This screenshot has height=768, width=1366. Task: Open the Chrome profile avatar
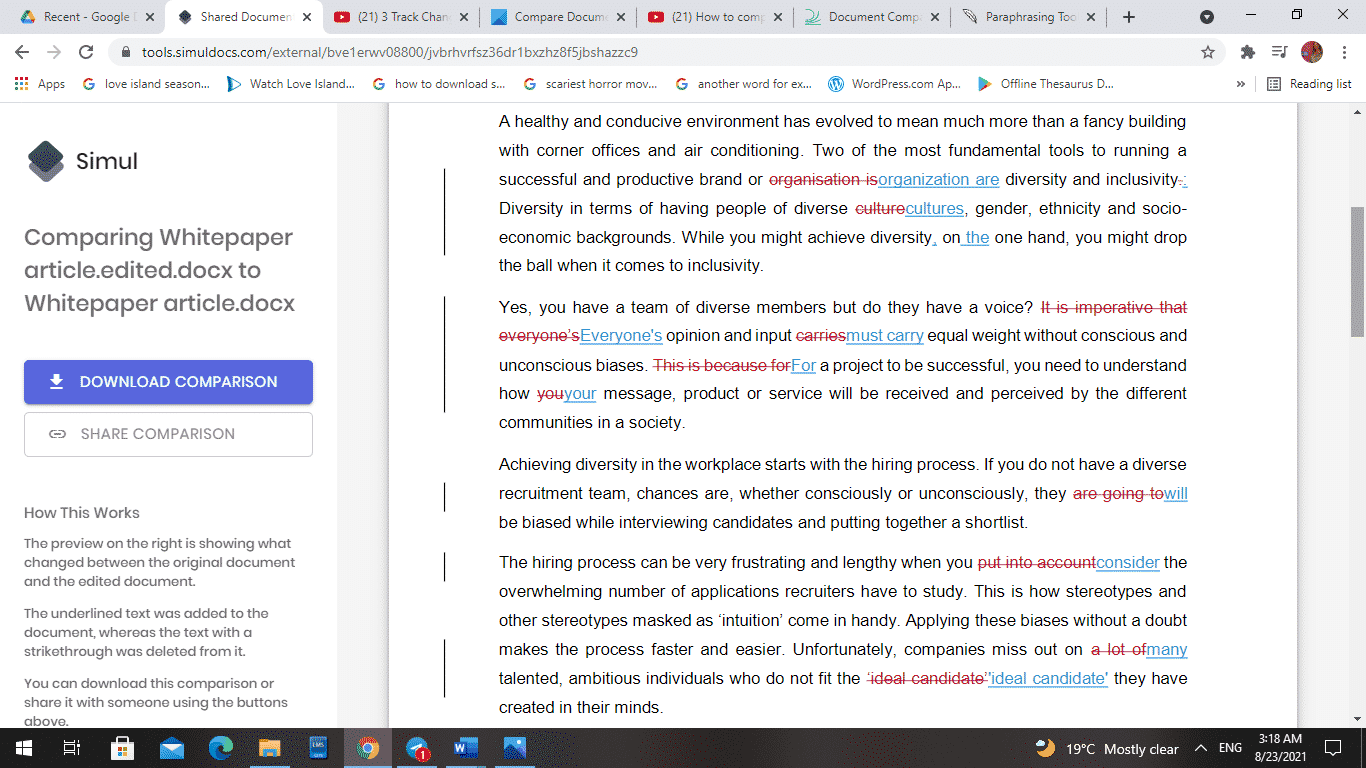pos(1311,52)
